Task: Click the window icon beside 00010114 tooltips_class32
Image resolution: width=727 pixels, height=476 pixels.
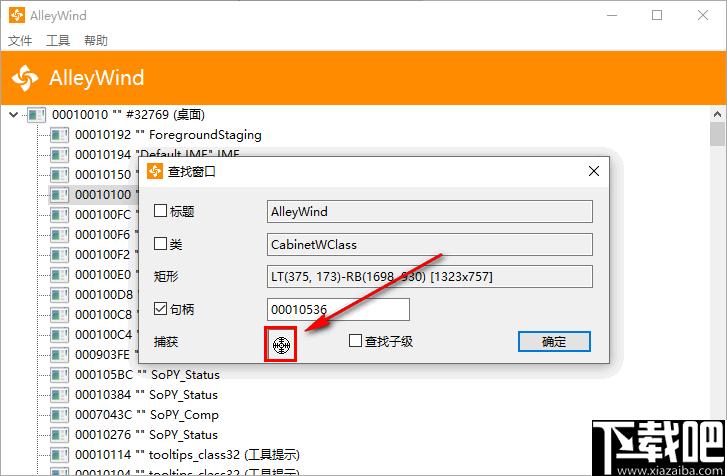Action: tap(59, 455)
